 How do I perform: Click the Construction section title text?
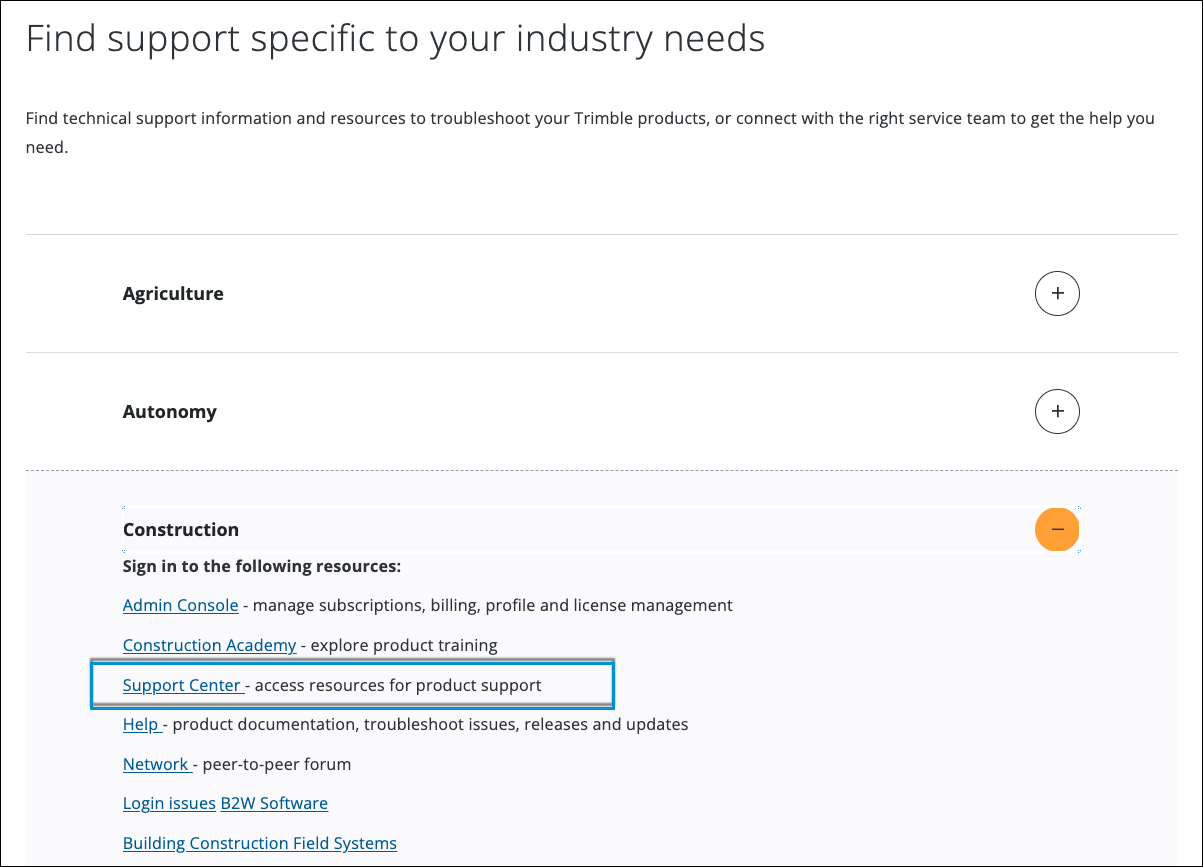[181, 530]
